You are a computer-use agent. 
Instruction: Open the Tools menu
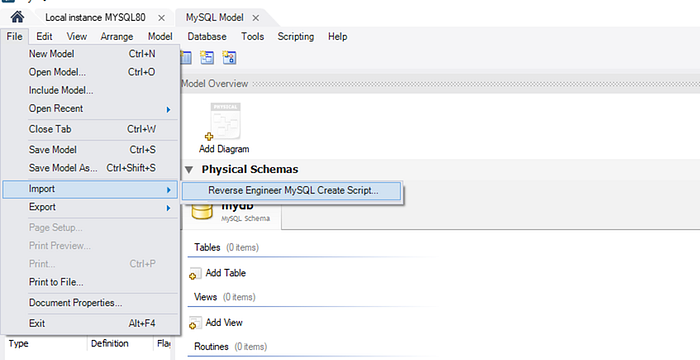253,37
